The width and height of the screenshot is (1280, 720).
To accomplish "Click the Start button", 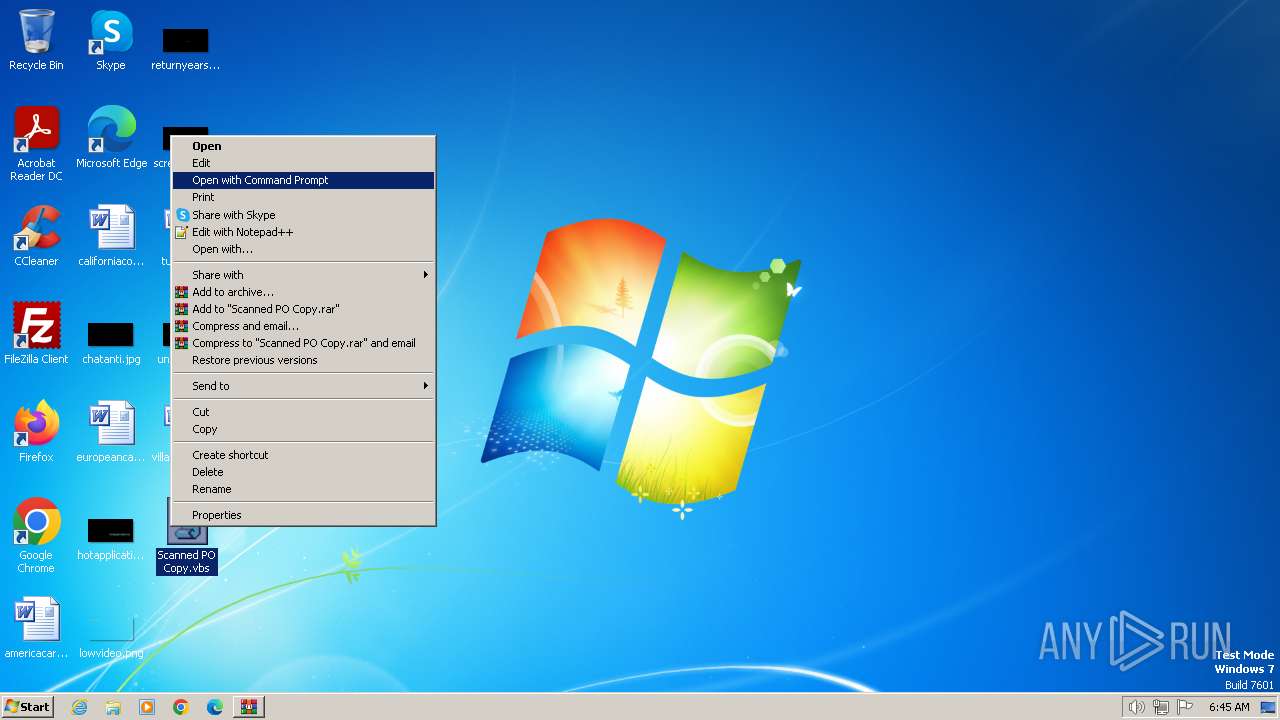I will coord(28,707).
